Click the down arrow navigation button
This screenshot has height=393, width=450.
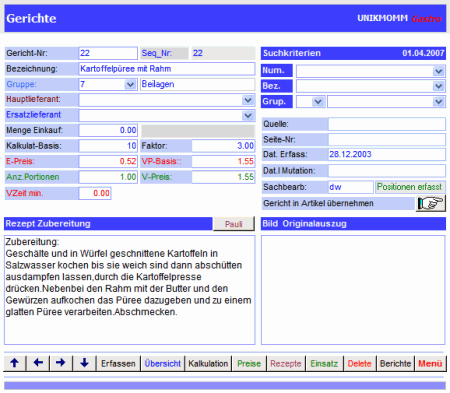[84, 363]
